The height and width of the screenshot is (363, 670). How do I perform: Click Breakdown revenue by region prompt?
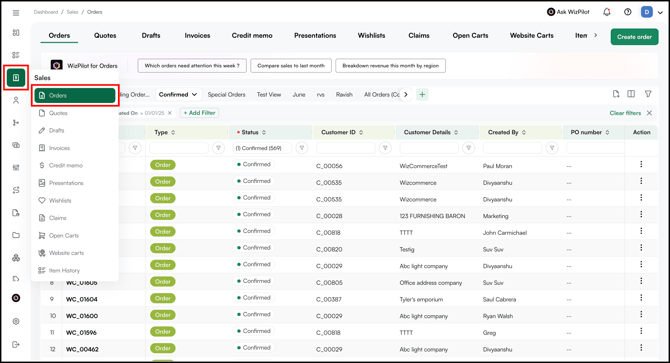(391, 66)
